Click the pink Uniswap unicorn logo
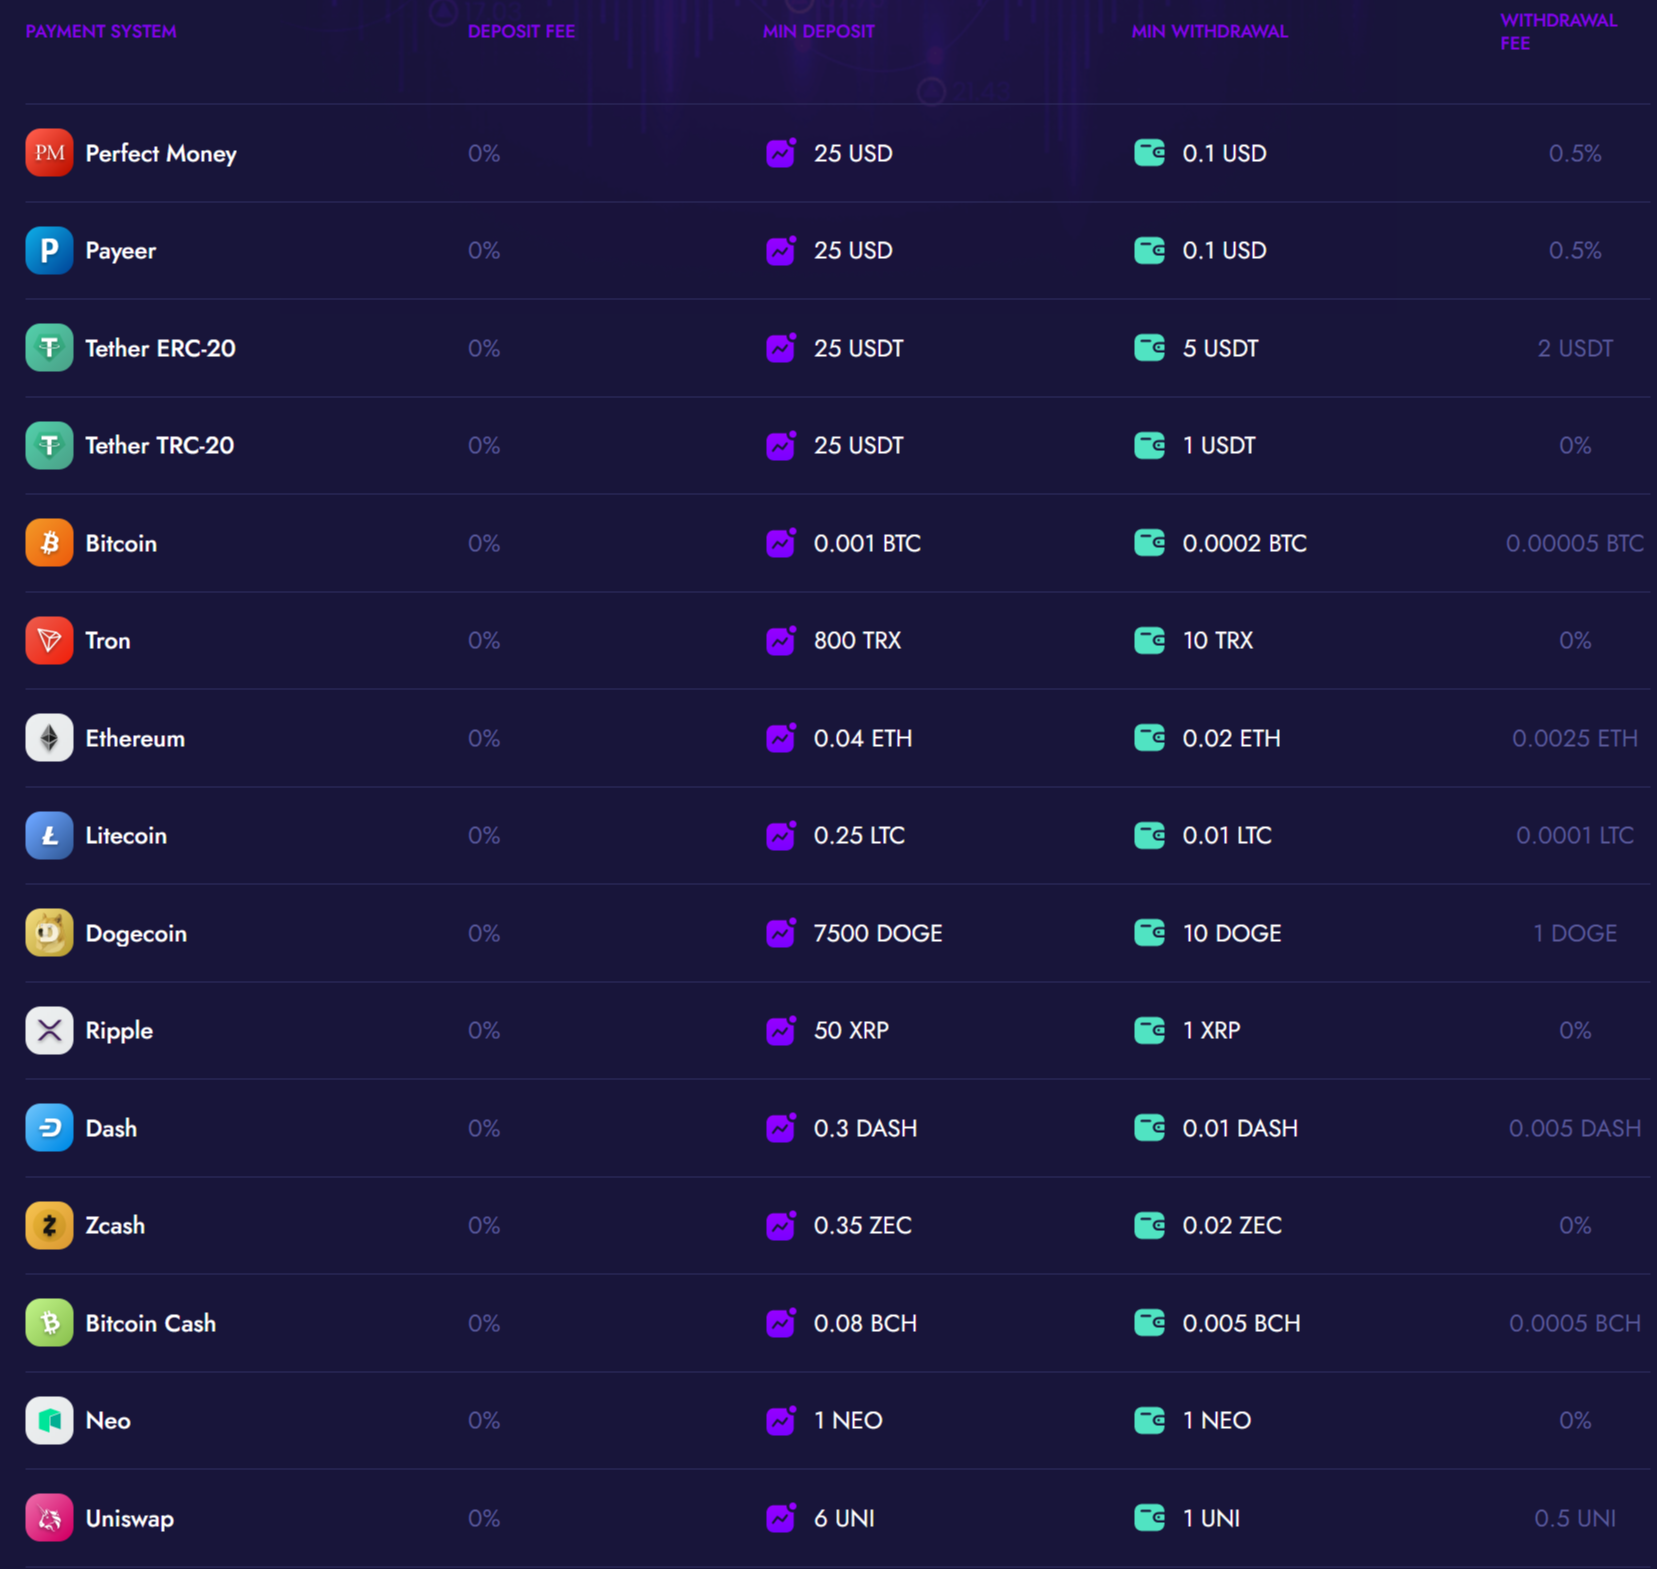 click(49, 1518)
